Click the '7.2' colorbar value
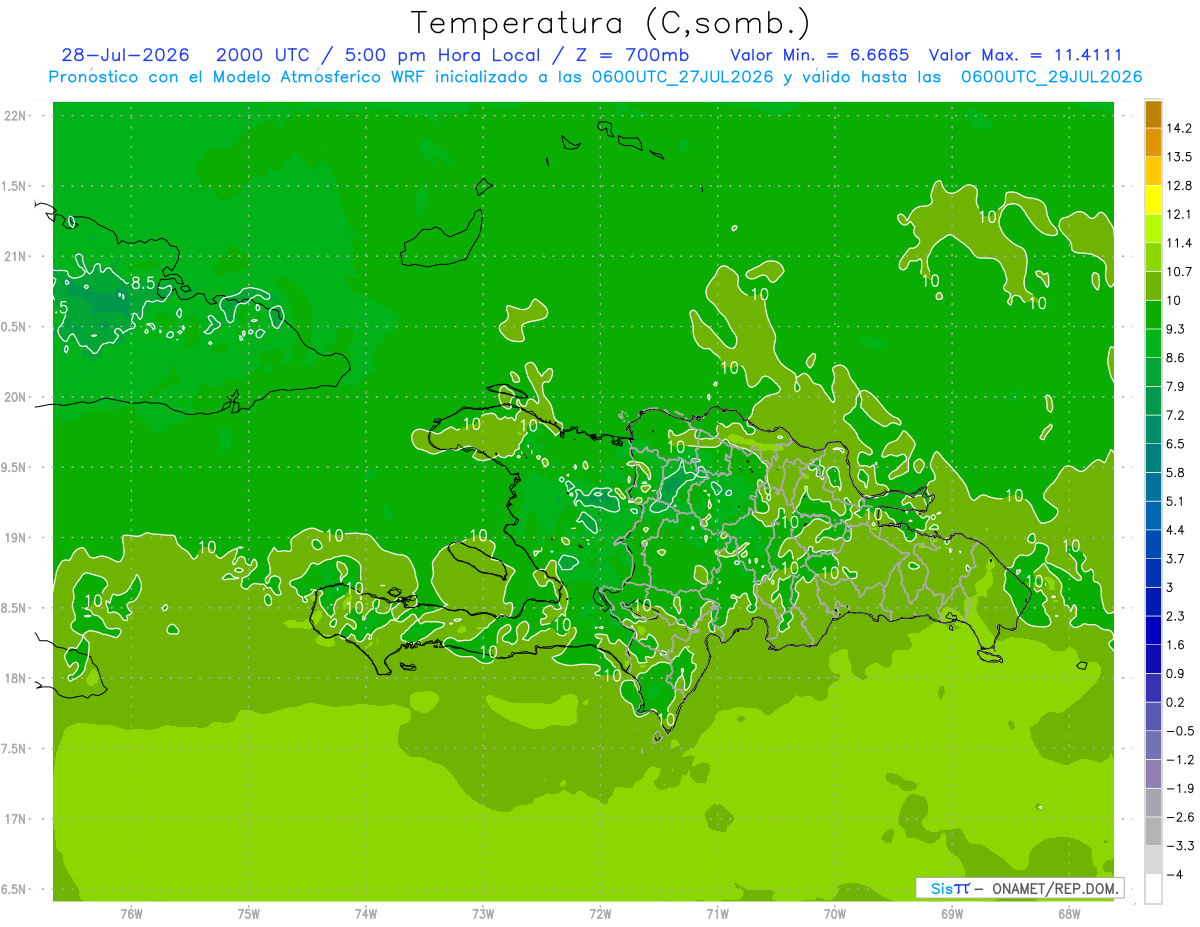The height and width of the screenshot is (927, 1200). (1175, 415)
